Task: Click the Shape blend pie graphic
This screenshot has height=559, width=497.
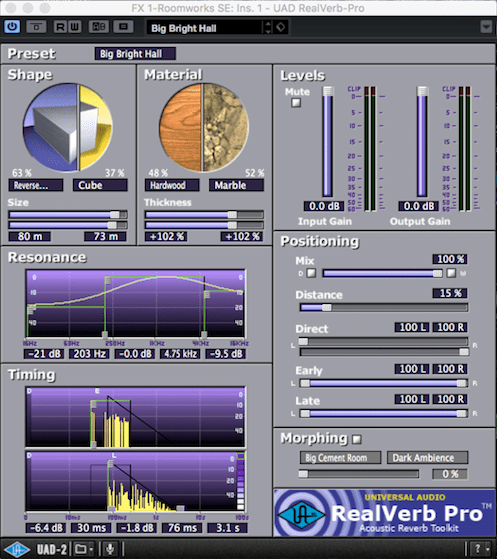Action: tap(68, 128)
